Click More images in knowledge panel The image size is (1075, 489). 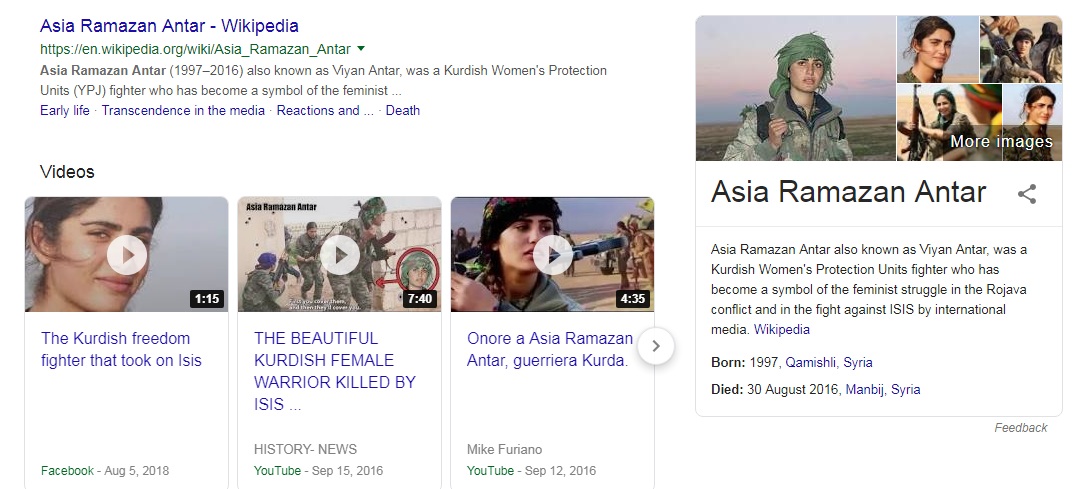point(1001,142)
